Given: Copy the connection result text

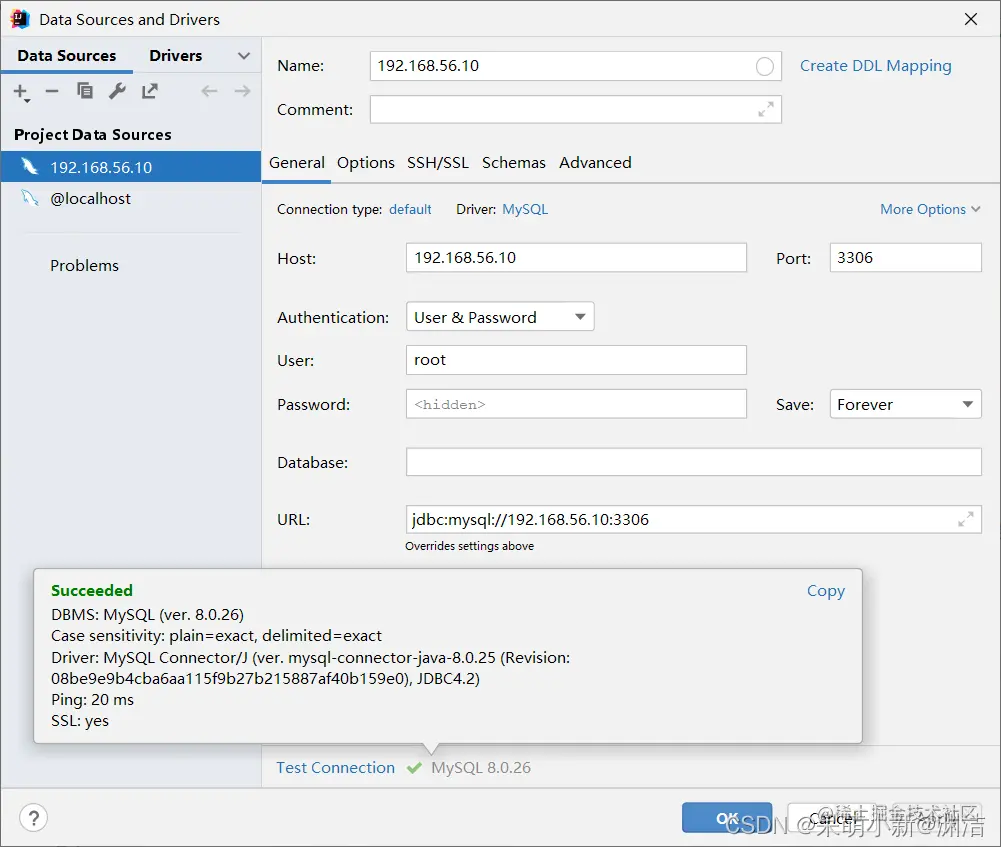Looking at the screenshot, I should [x=825, y=591].
